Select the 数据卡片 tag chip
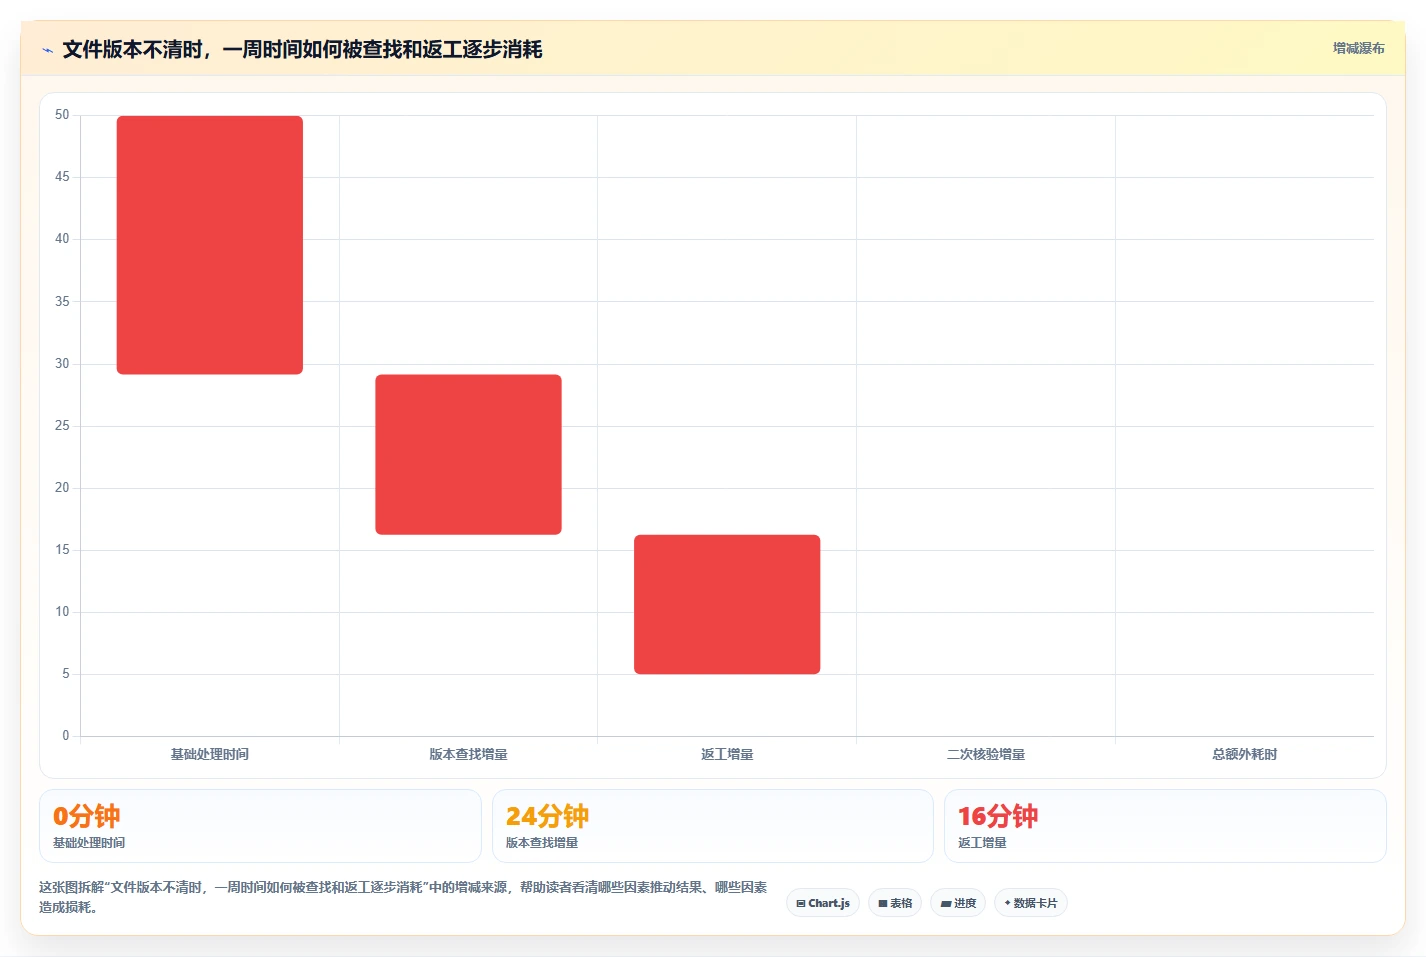1426x957 pixels. tap(1031, 903)
